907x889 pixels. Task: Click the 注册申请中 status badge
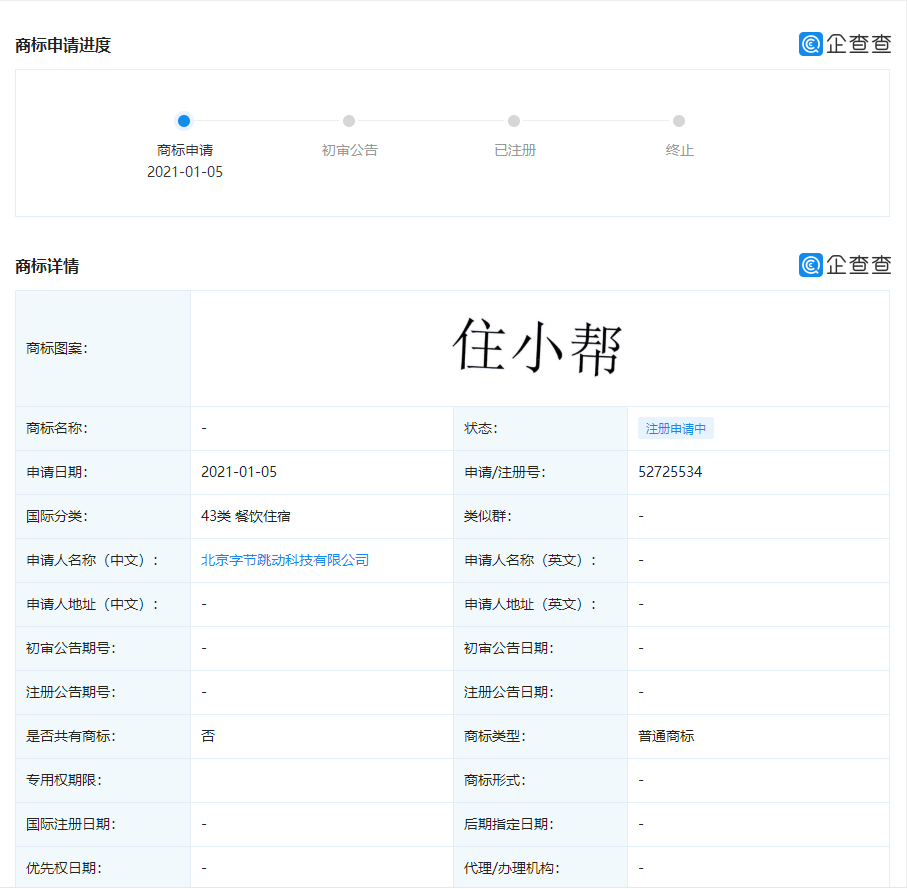click(676, 429)
